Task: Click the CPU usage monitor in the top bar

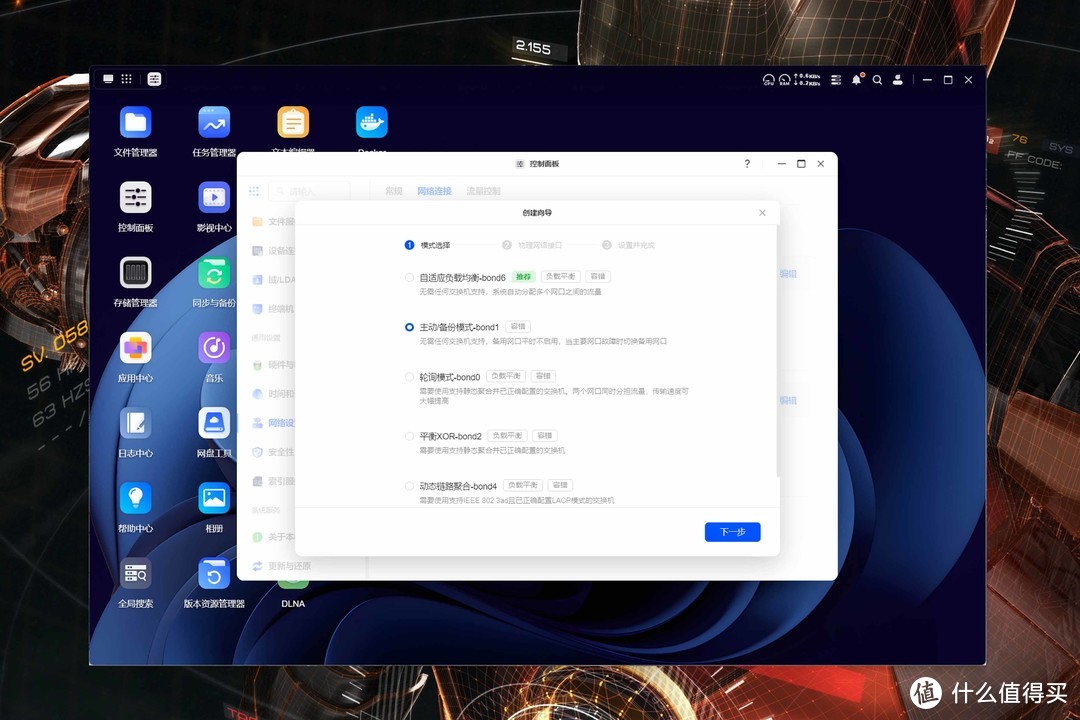Action: tap(768, 80)
